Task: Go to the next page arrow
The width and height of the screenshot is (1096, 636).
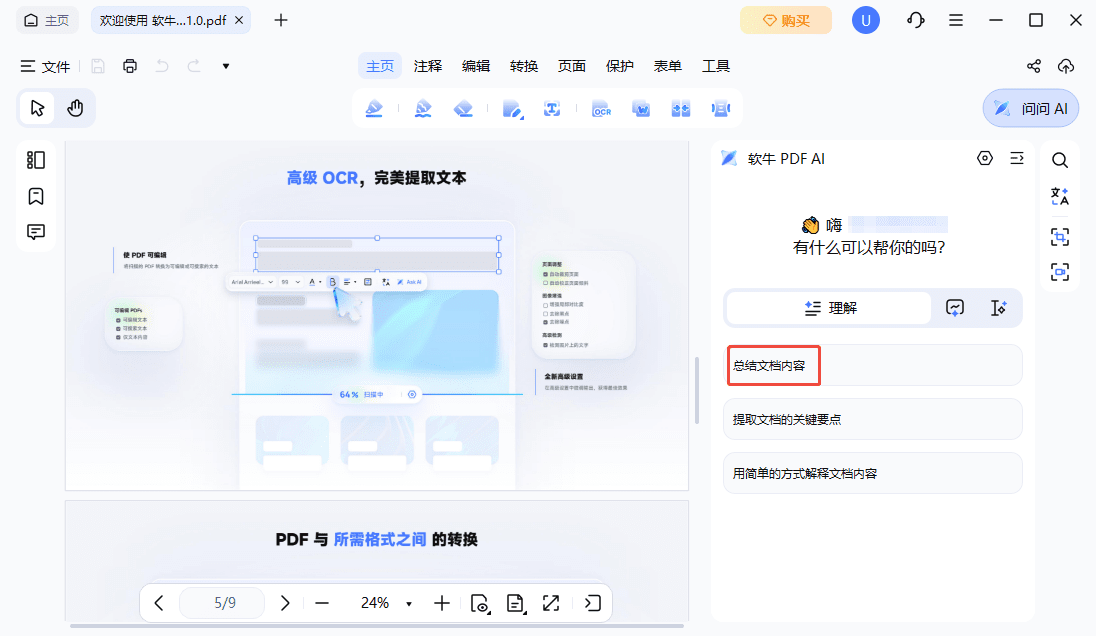Action: click(x=284, y=603)
